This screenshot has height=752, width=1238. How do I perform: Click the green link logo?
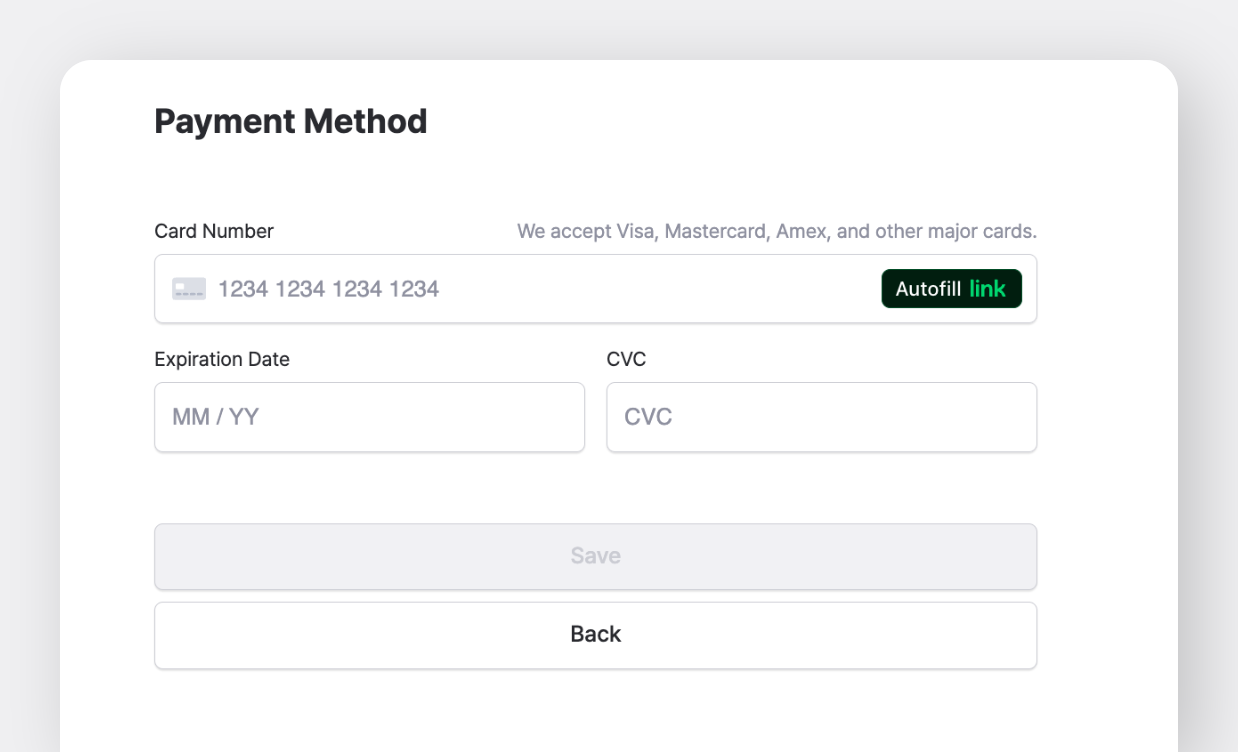[987, 289]
